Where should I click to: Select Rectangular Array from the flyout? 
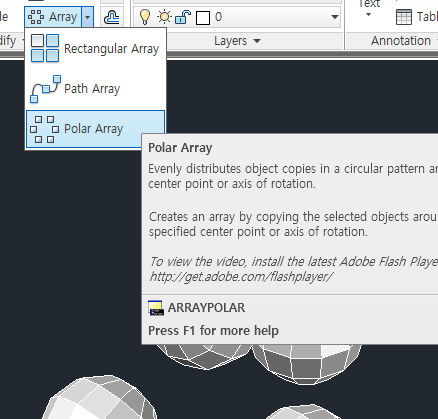(x=95, y=49)
